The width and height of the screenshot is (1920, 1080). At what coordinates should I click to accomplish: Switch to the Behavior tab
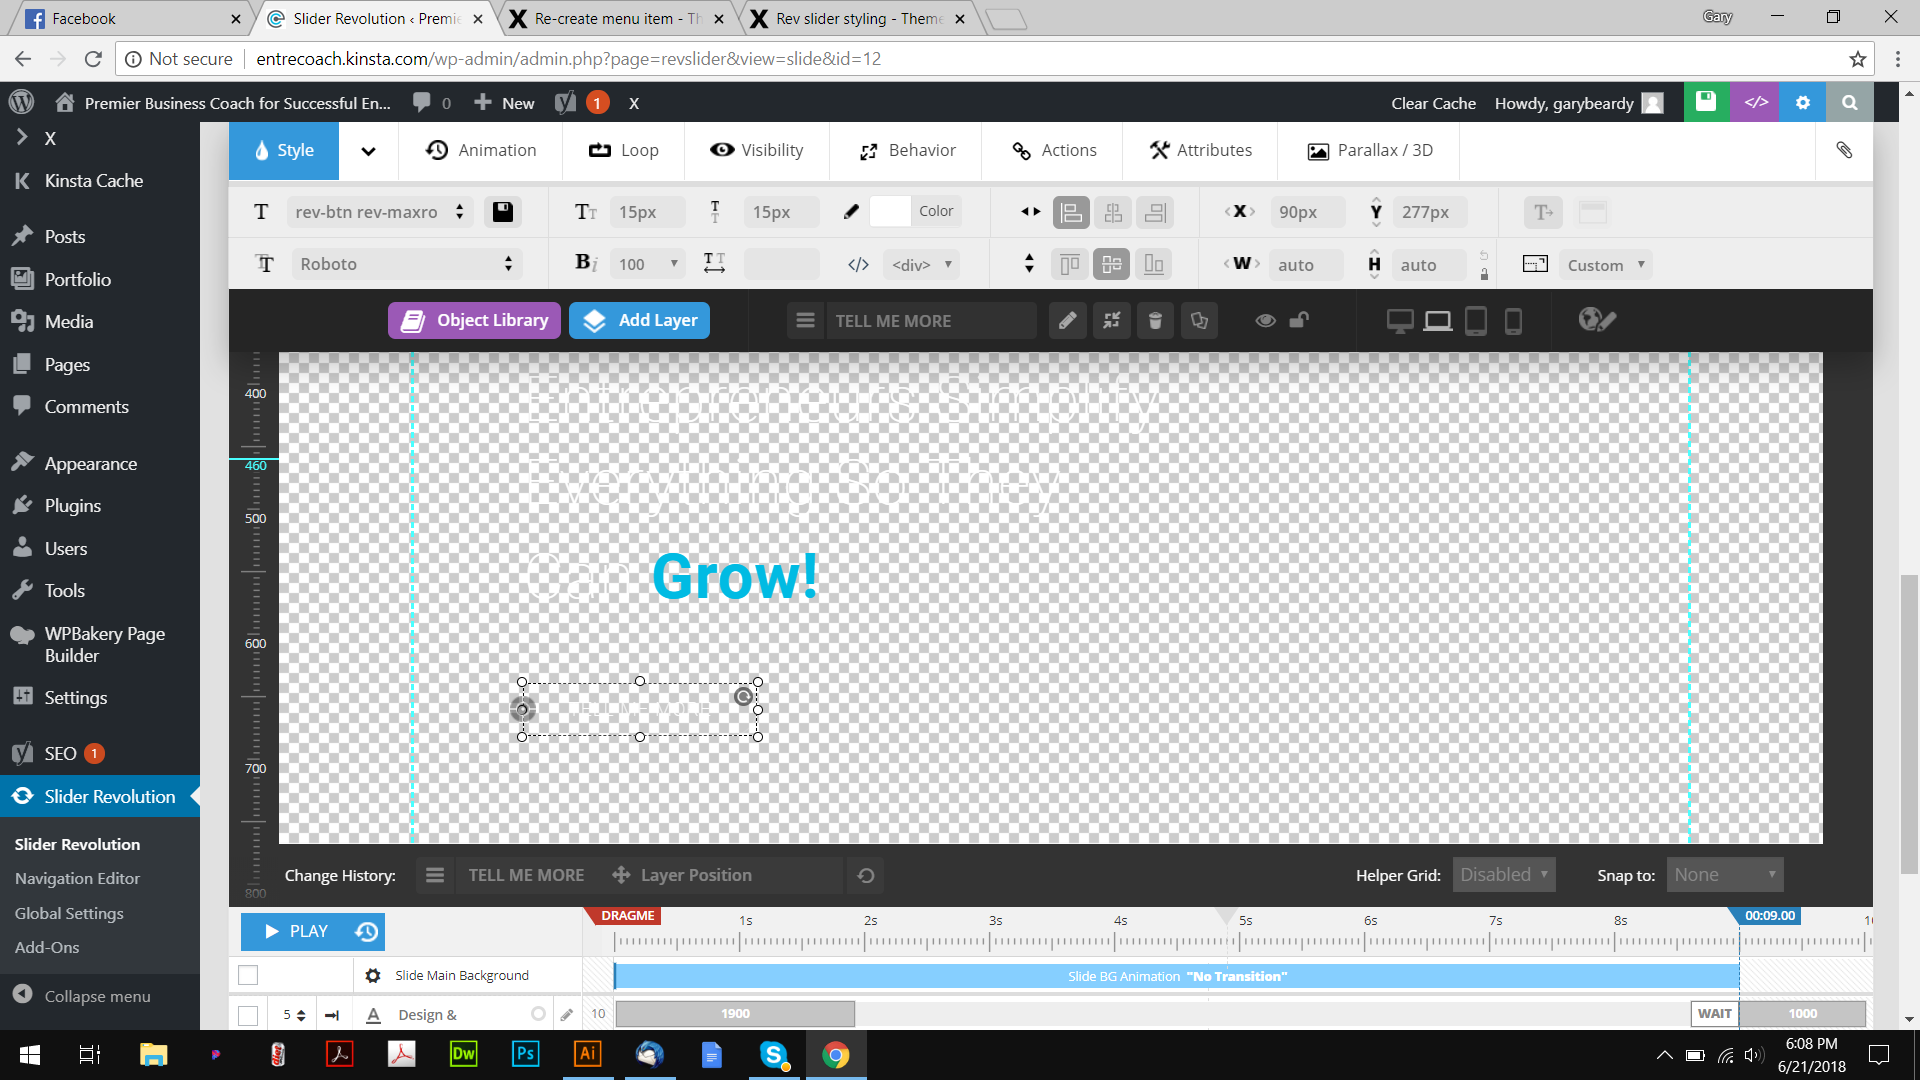[907, 150]
